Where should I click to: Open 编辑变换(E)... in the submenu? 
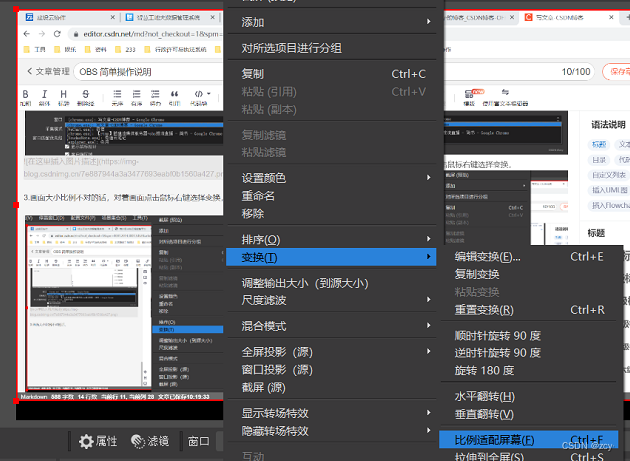(528, 256)
